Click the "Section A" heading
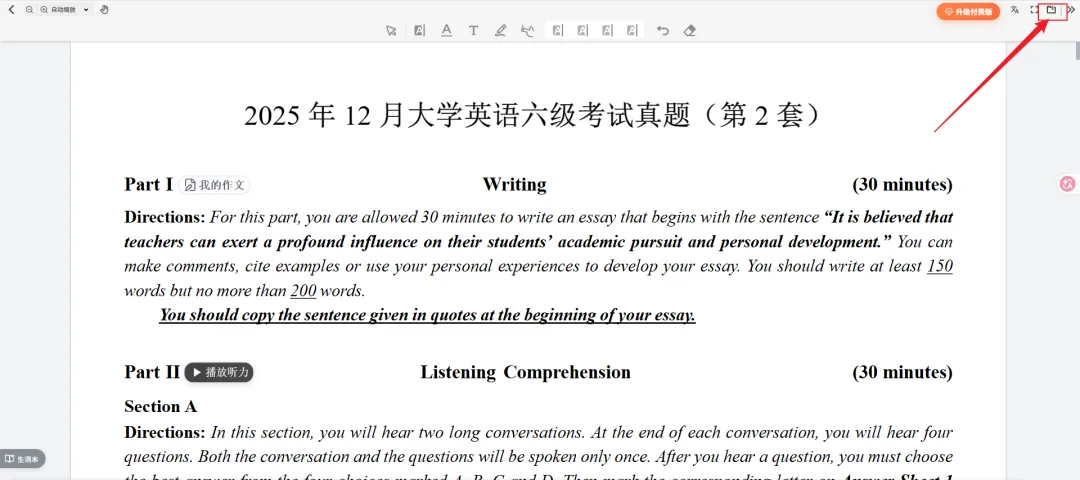 (160, 407)
